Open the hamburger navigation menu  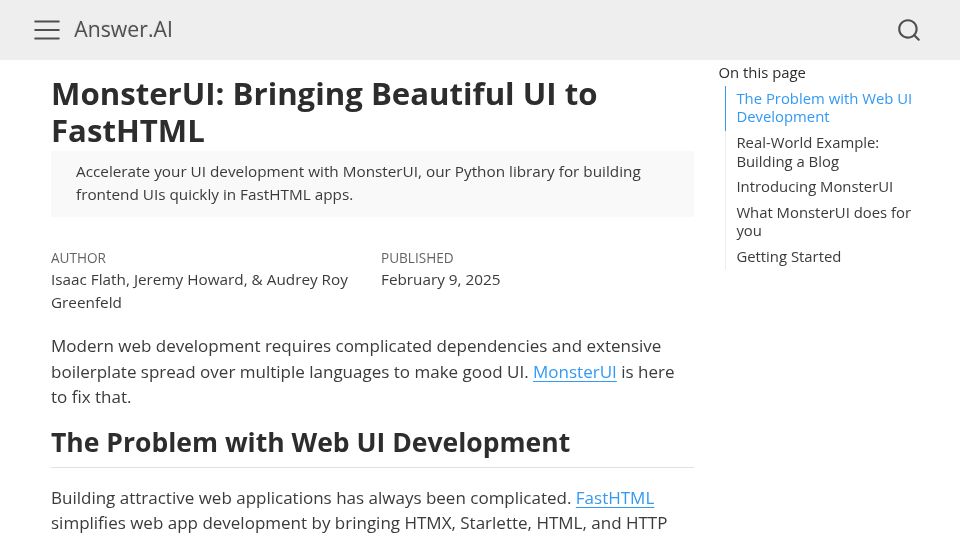click(47, 29)
